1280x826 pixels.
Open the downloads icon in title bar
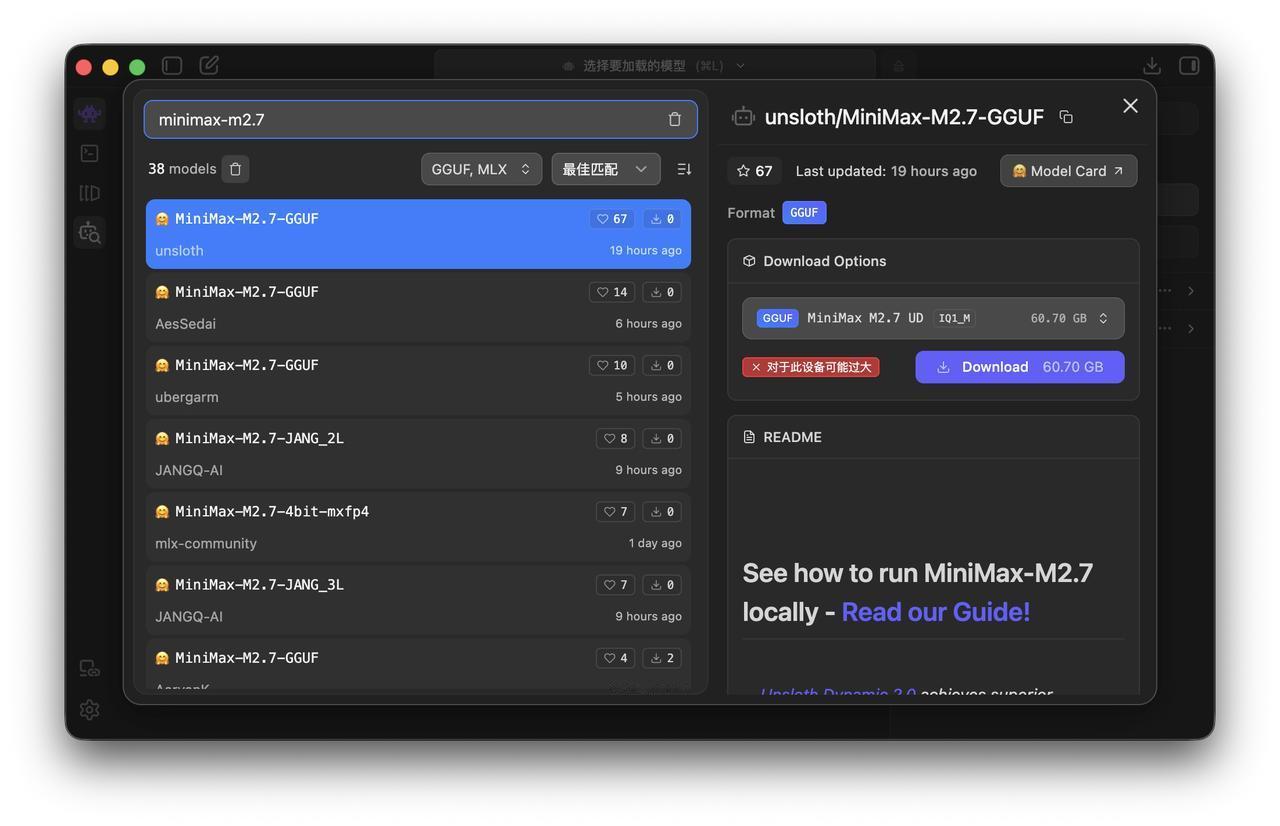pos(1152,66)
